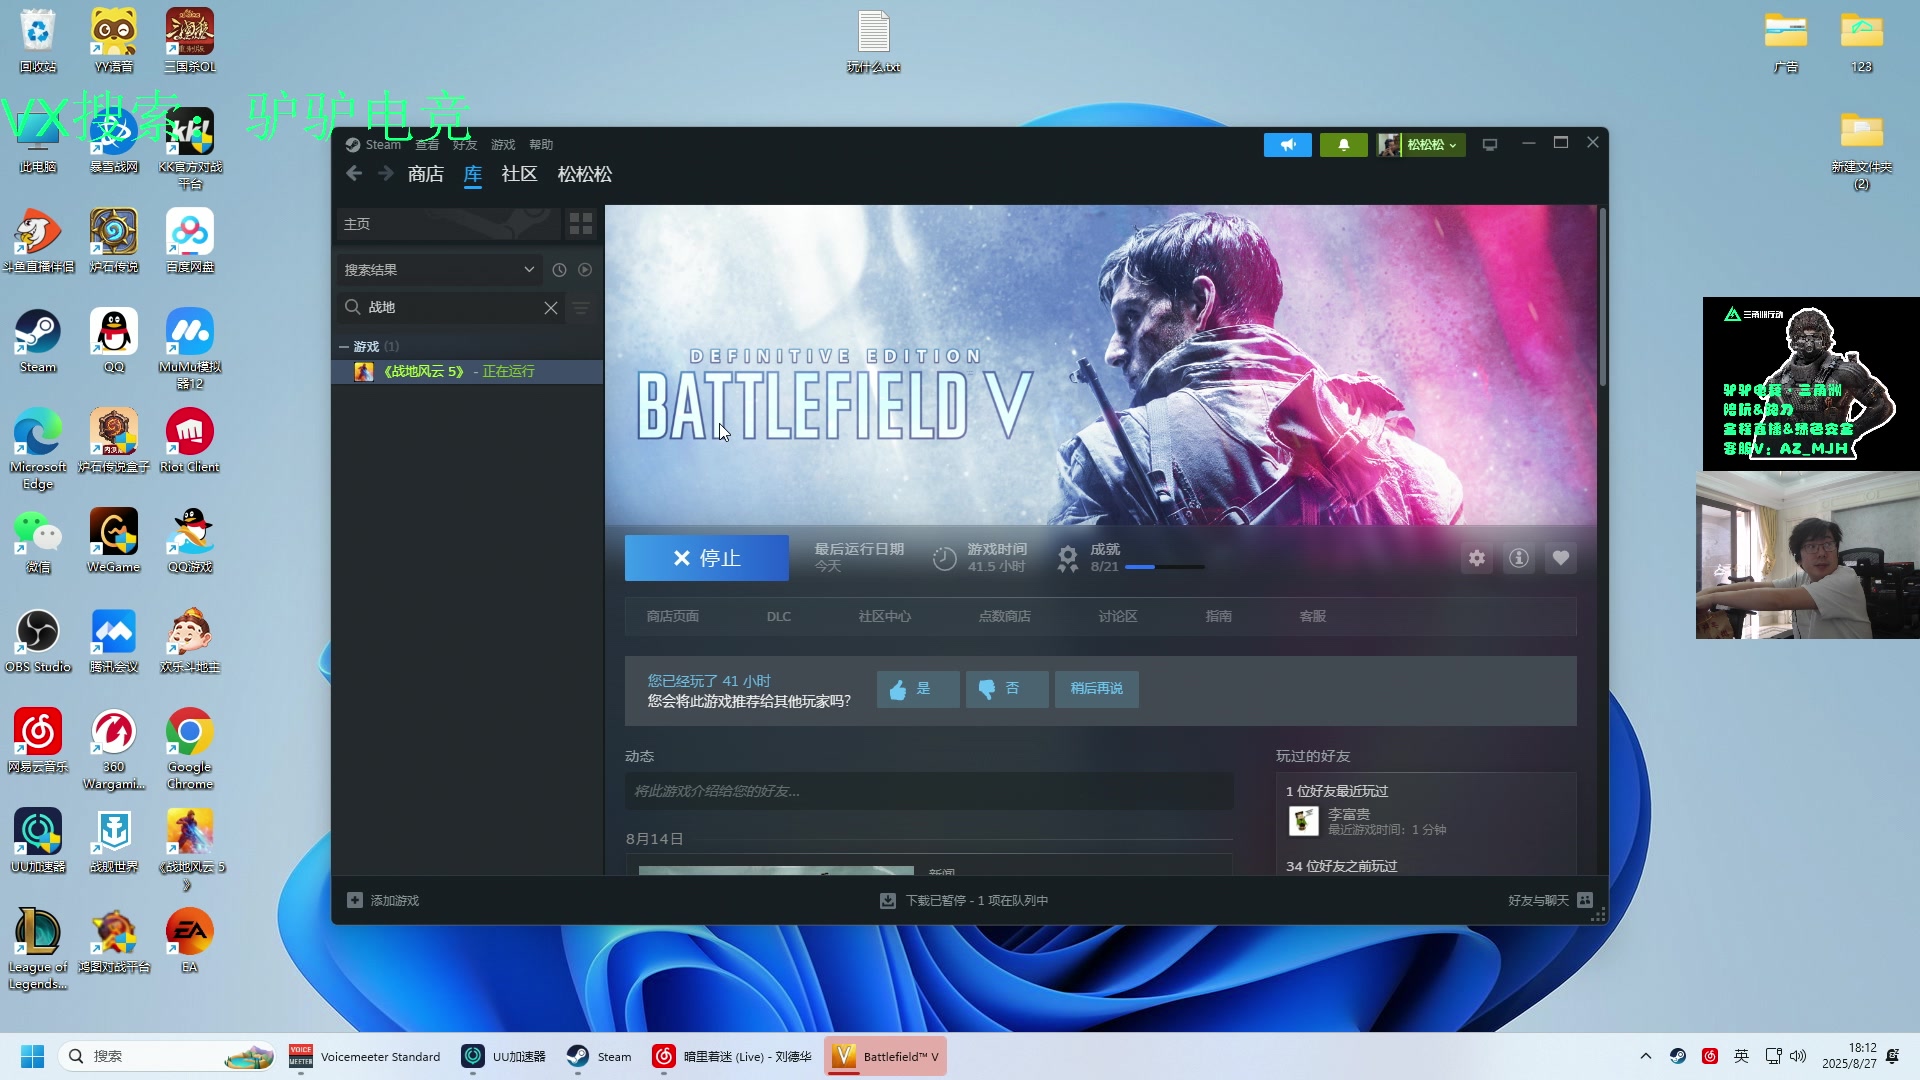Click achievements progress bar

1164,567
